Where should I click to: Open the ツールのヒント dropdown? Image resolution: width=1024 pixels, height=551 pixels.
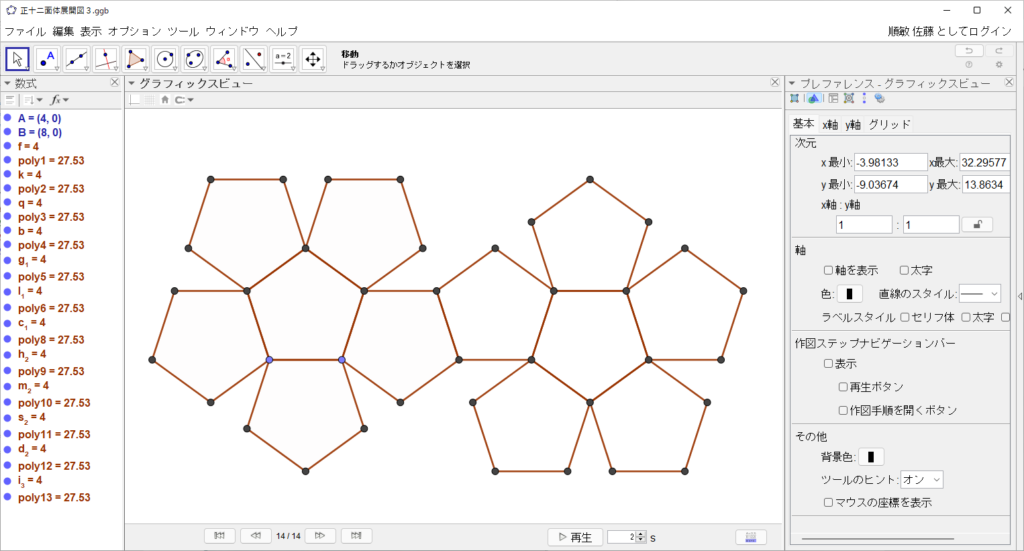(x=921, y=480)
